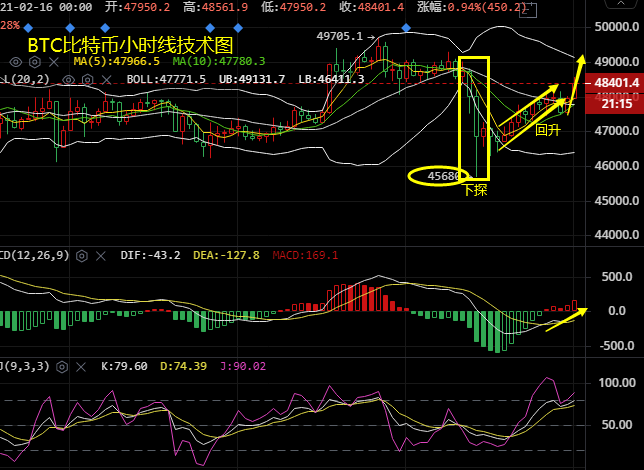Close the KDJ indicator panel
This screenshot has height=470, width=644.
coord(81,367)
